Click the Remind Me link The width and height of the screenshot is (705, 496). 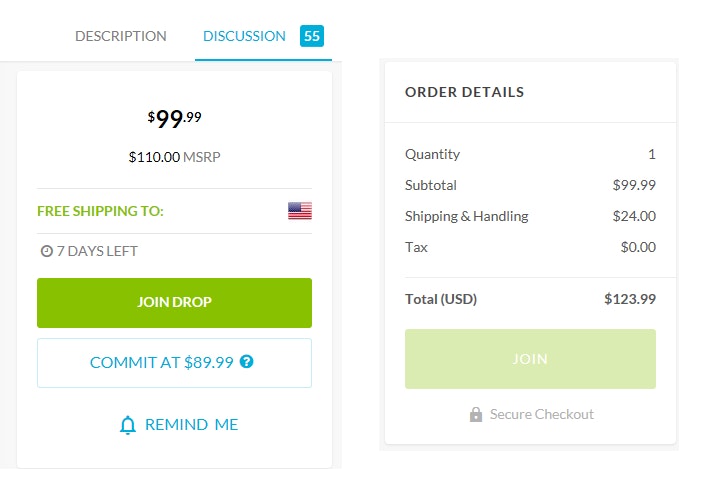[x=191, y=425]
